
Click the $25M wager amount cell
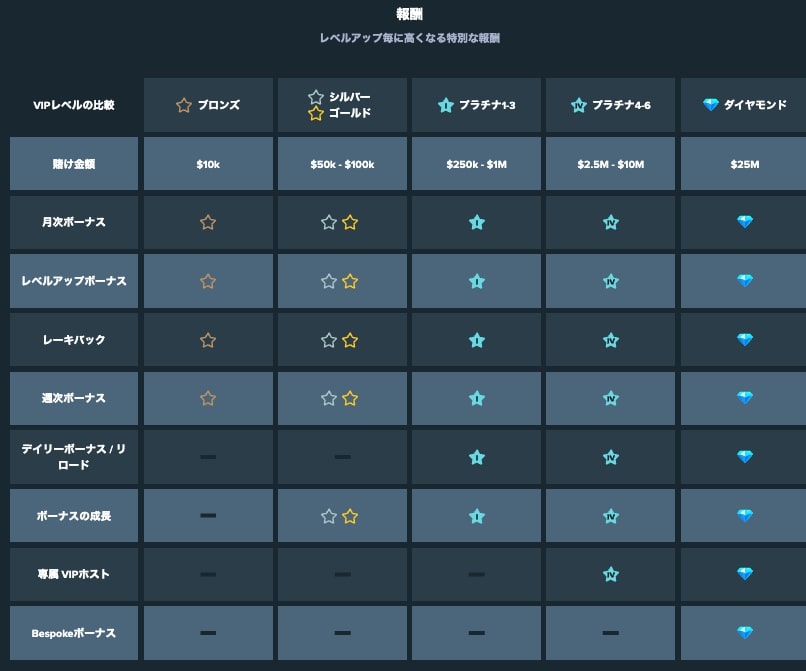tap(744, 164)
